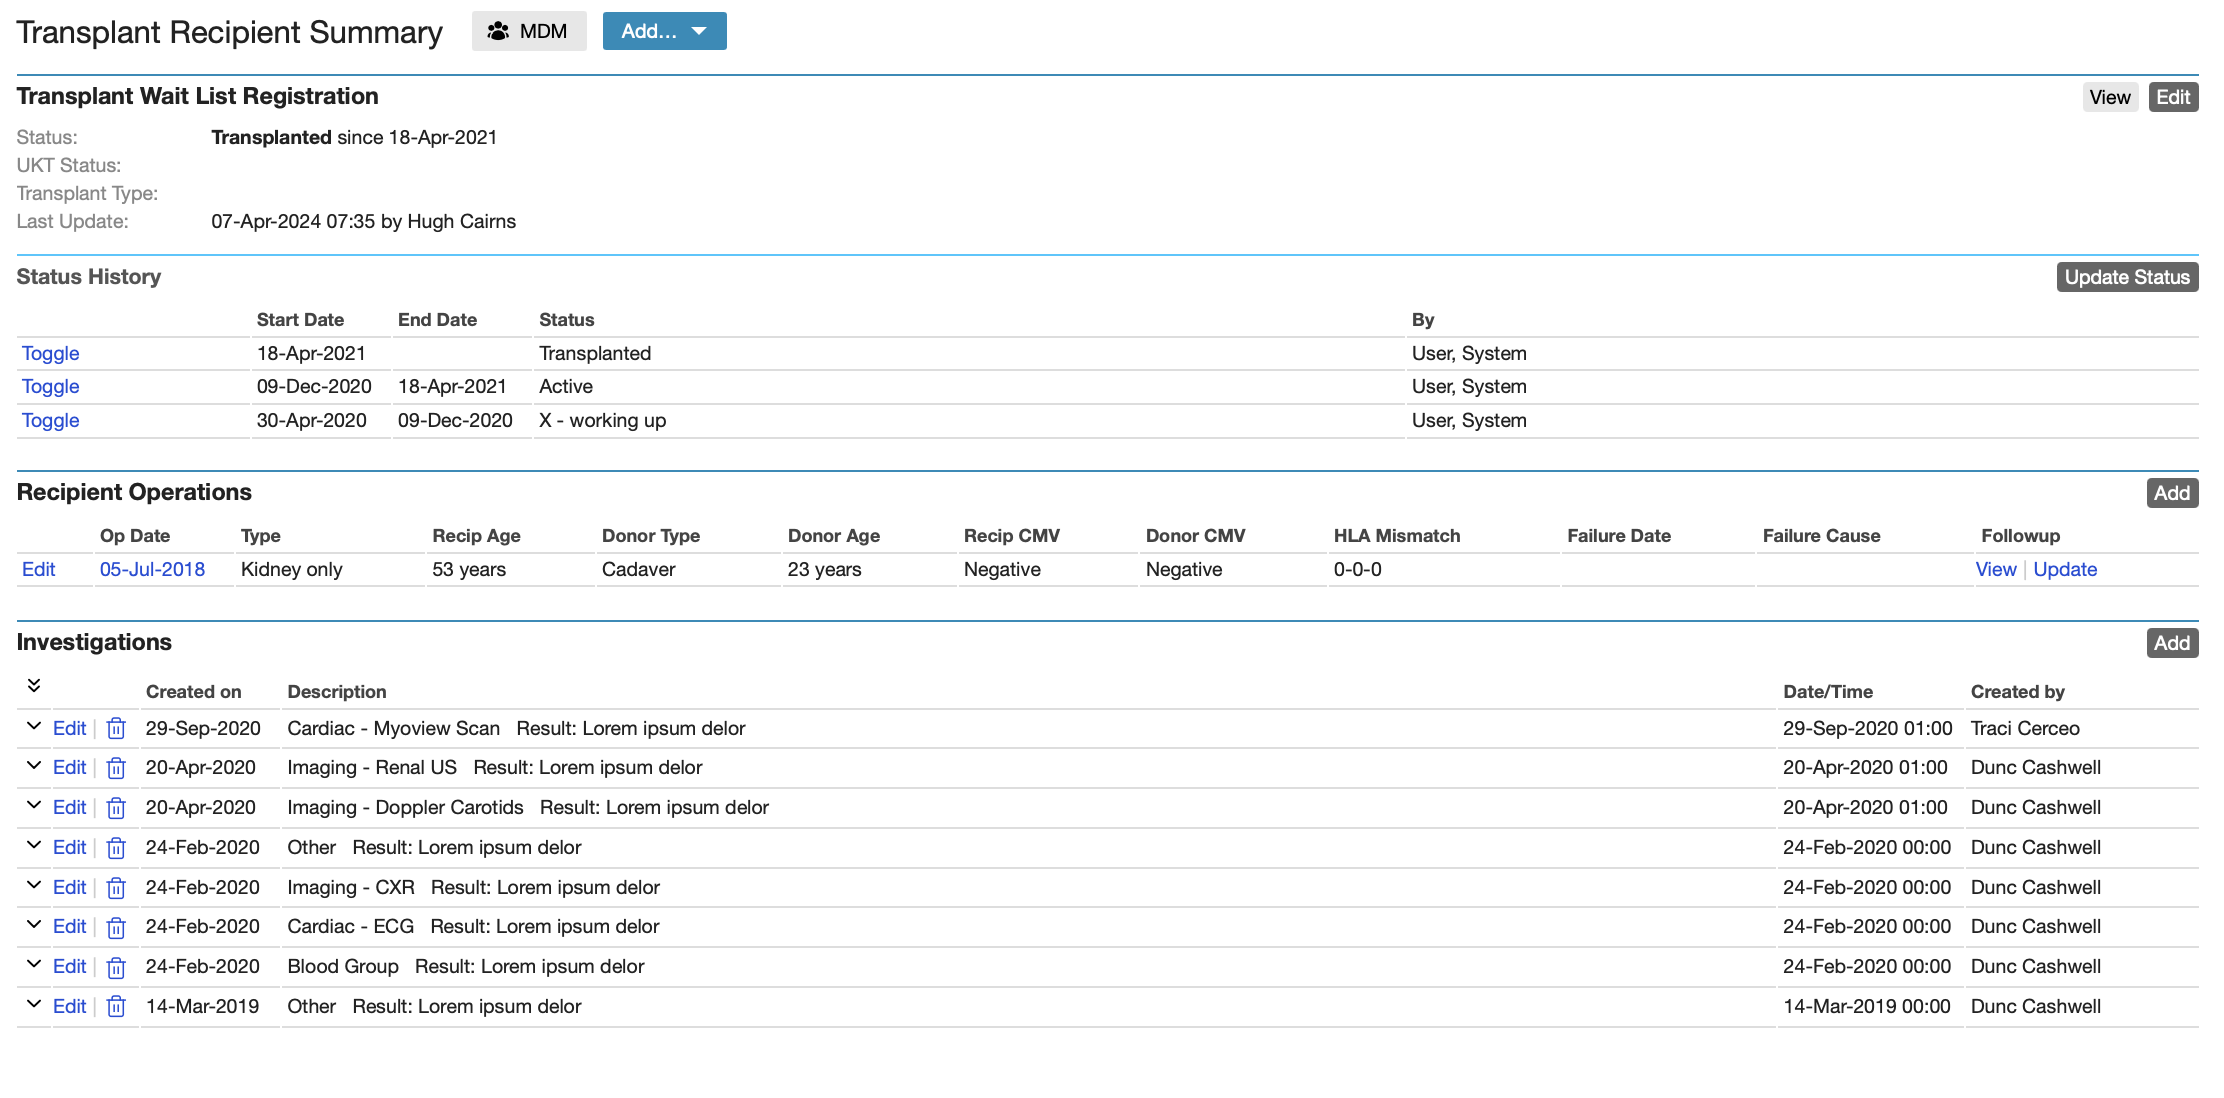Toggle the X - working up status row
The image size is (2224, 1098).
click(50, 420)
